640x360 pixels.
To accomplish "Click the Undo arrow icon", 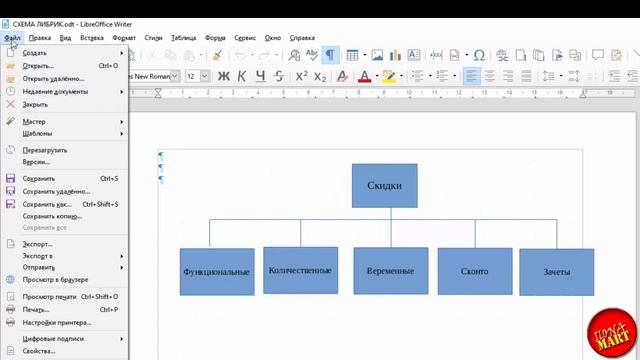I will 240,55.
